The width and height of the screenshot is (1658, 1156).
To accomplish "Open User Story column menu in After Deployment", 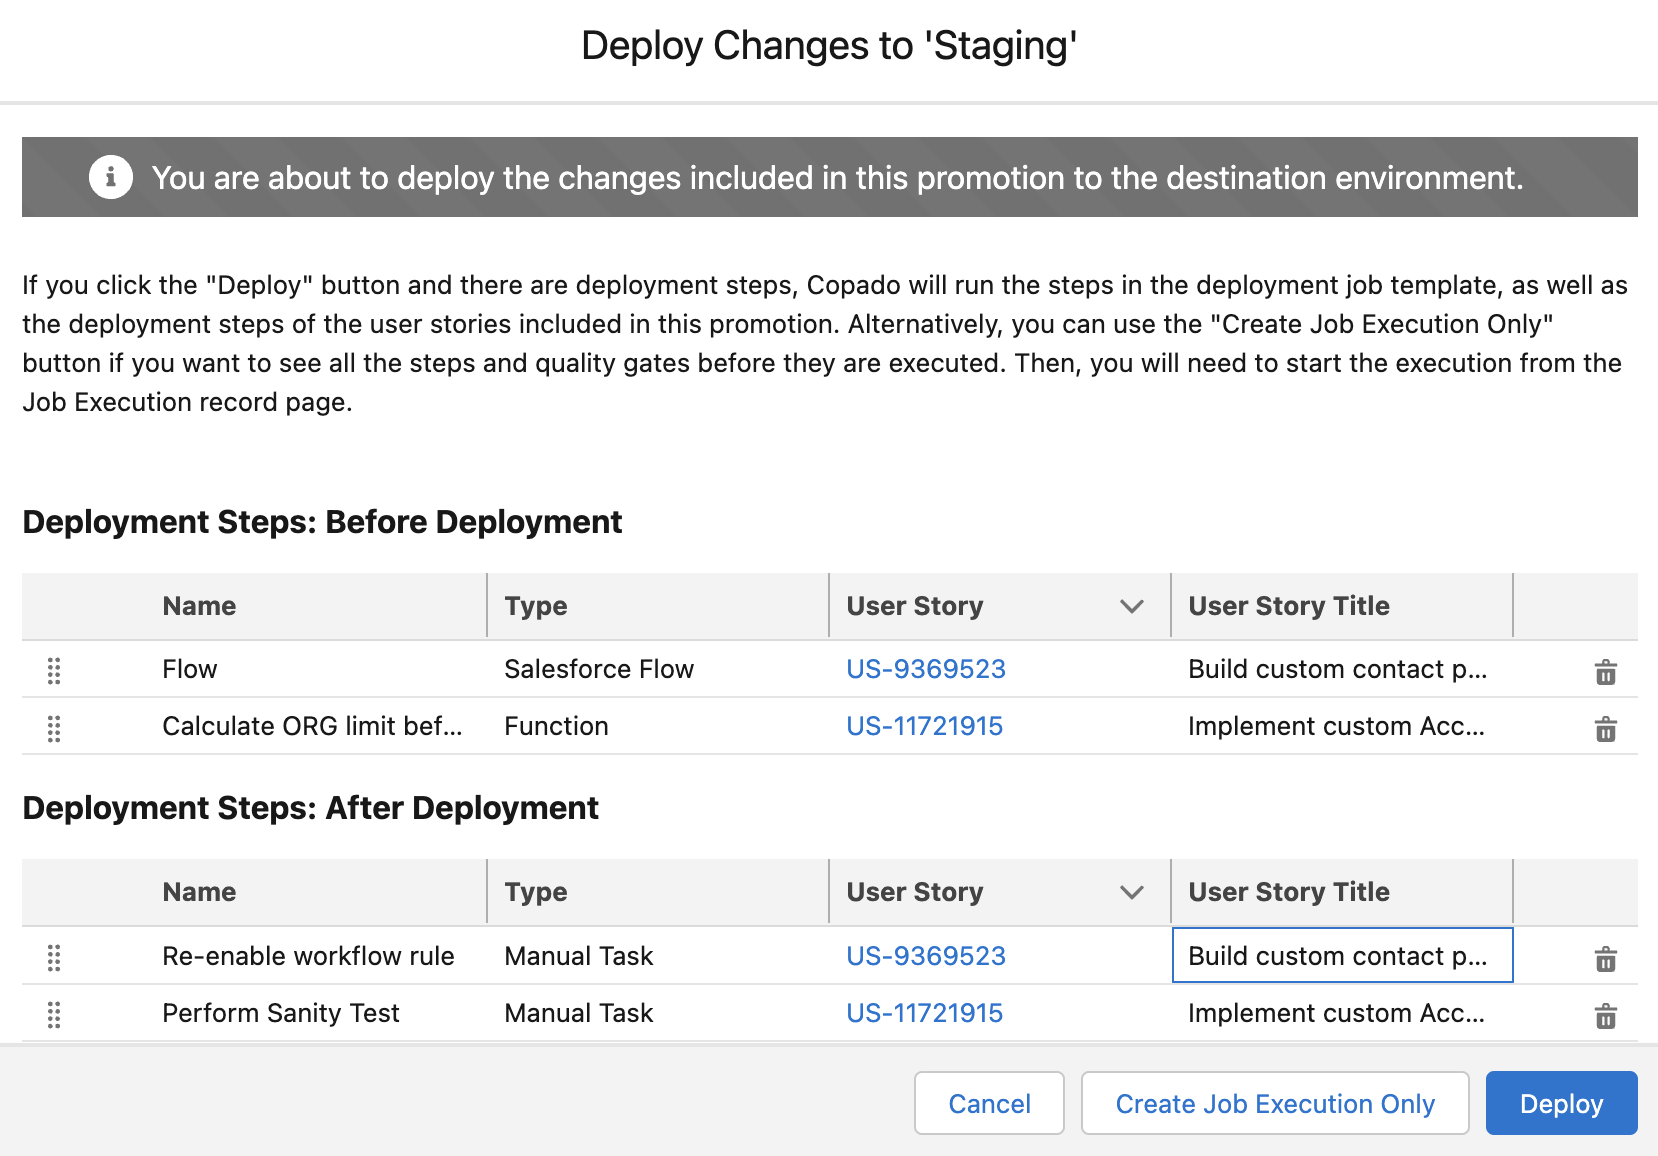I will [1131, 892].
